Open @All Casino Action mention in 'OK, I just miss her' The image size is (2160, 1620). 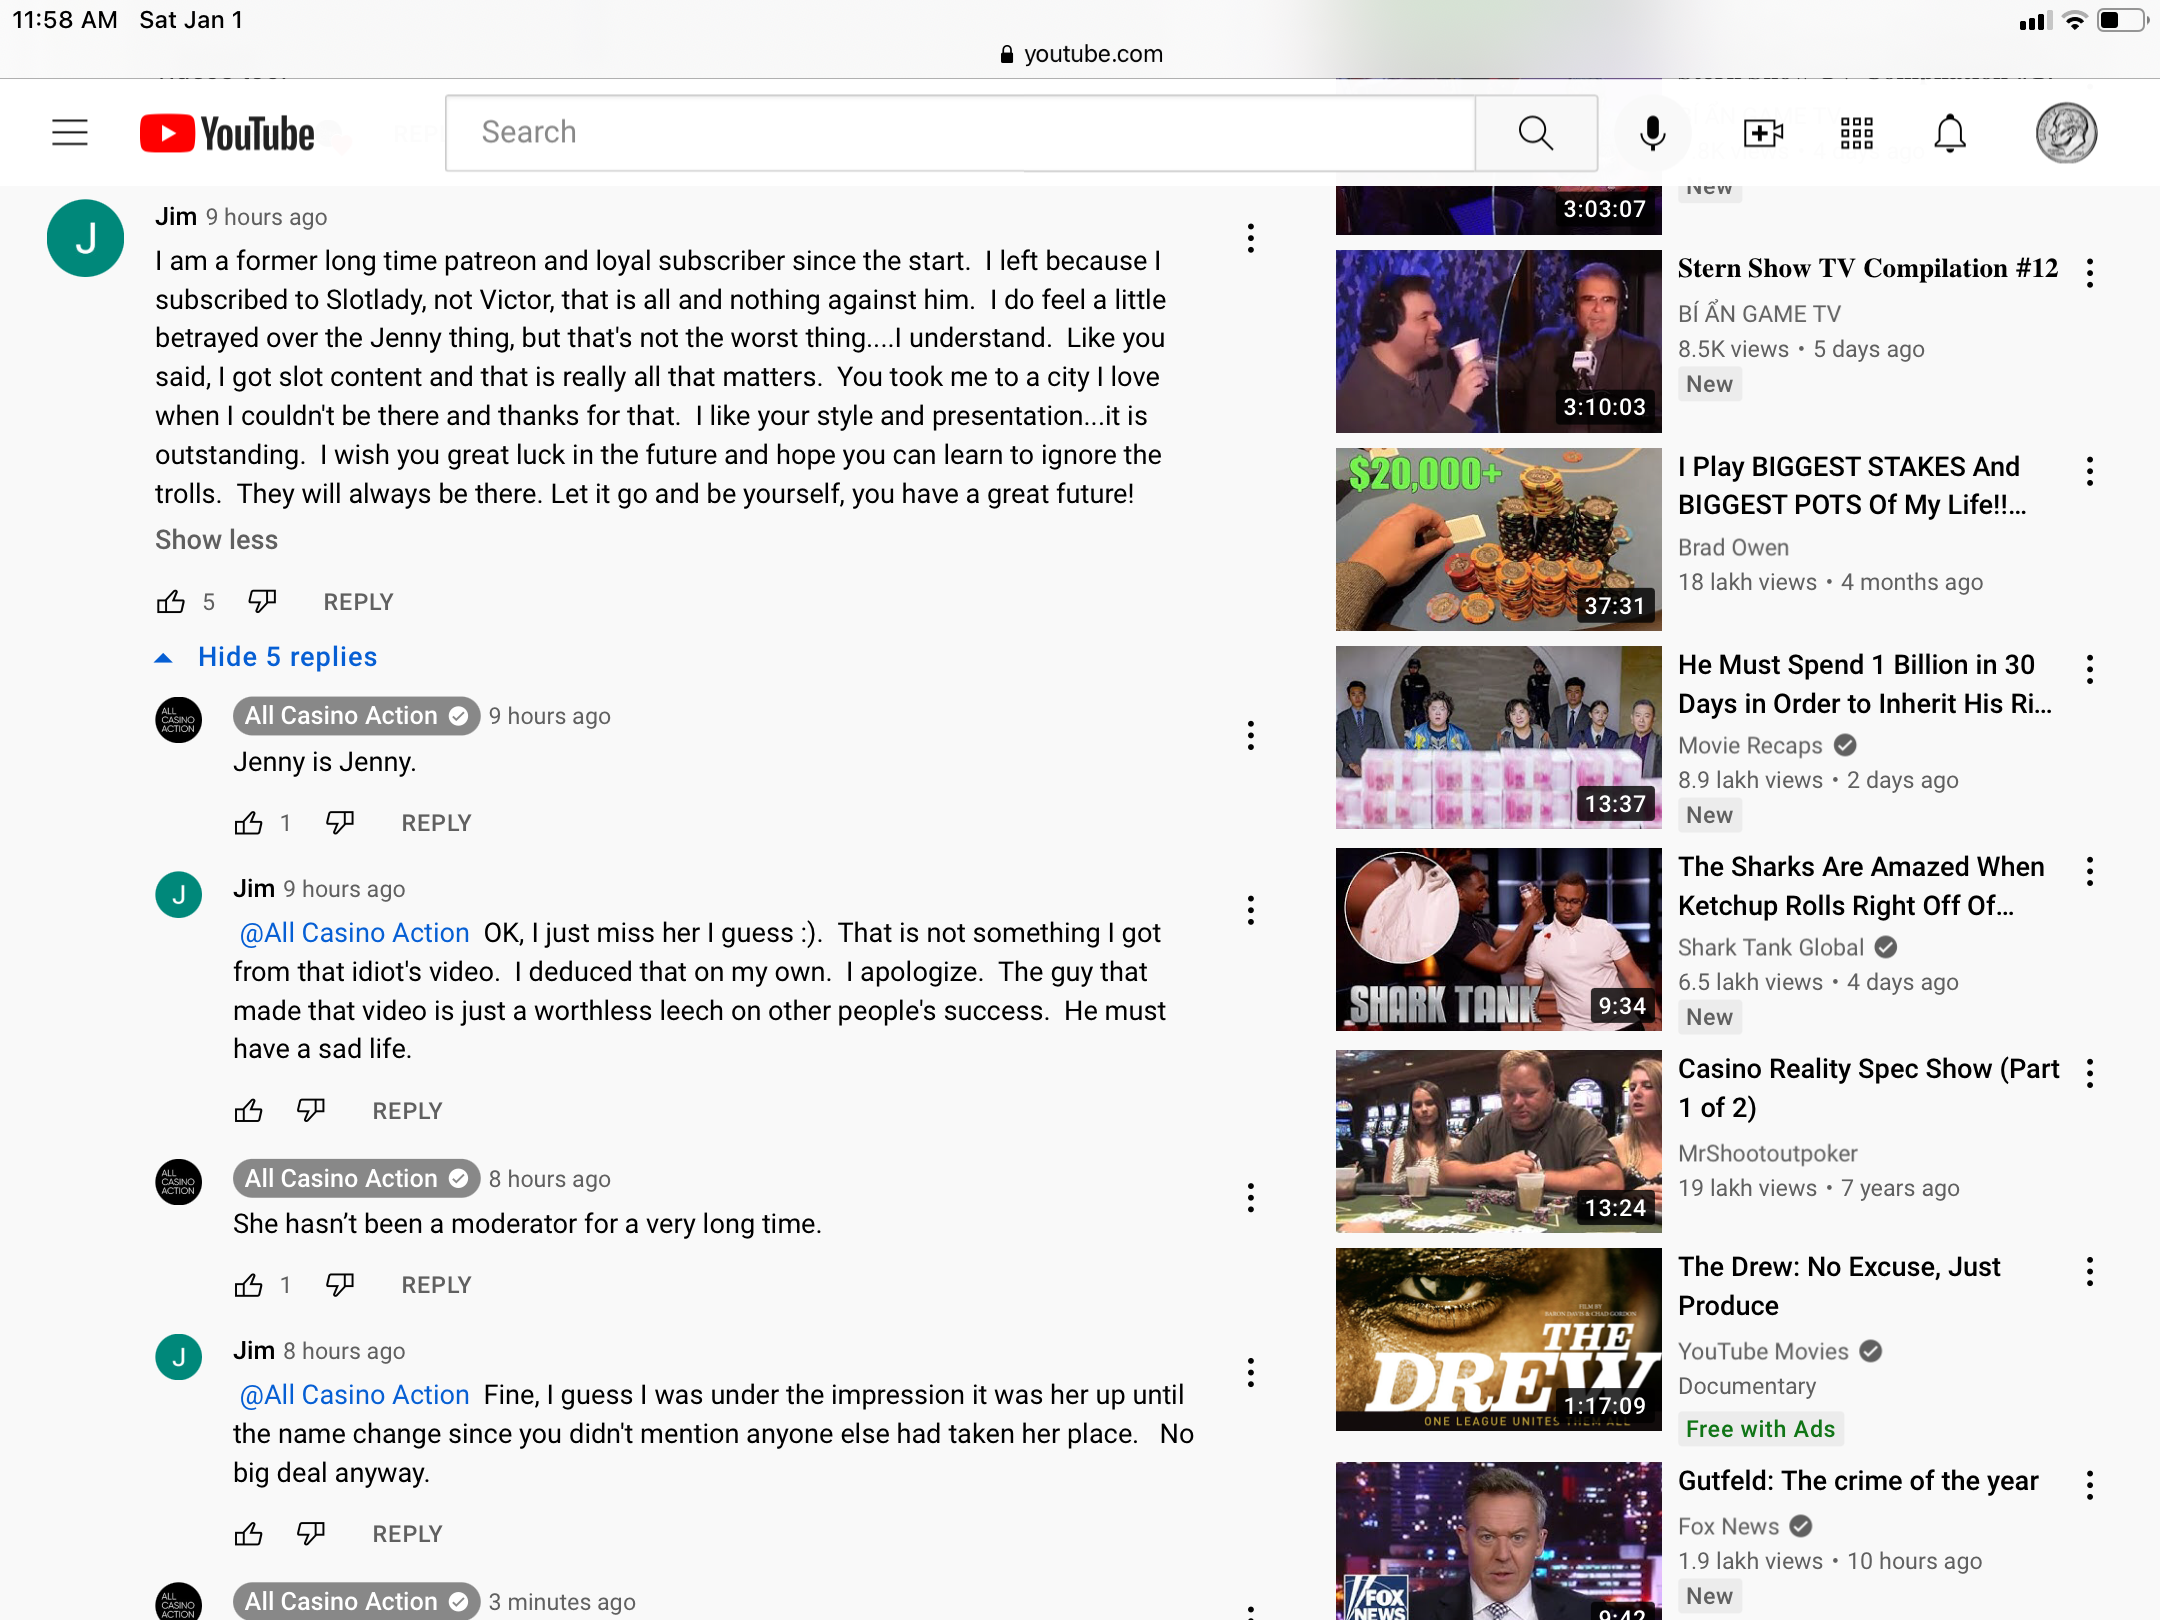[354, 933]
